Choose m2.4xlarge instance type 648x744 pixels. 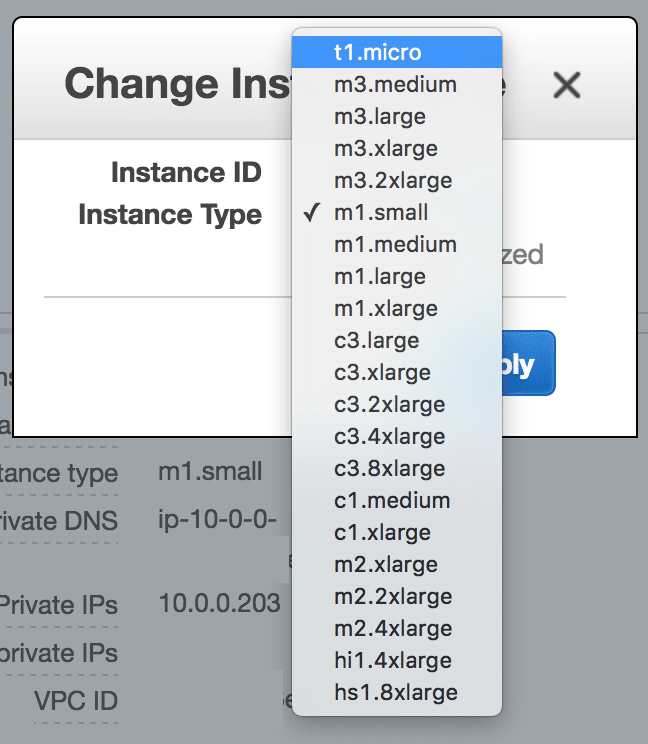click(x=395, y=628)
